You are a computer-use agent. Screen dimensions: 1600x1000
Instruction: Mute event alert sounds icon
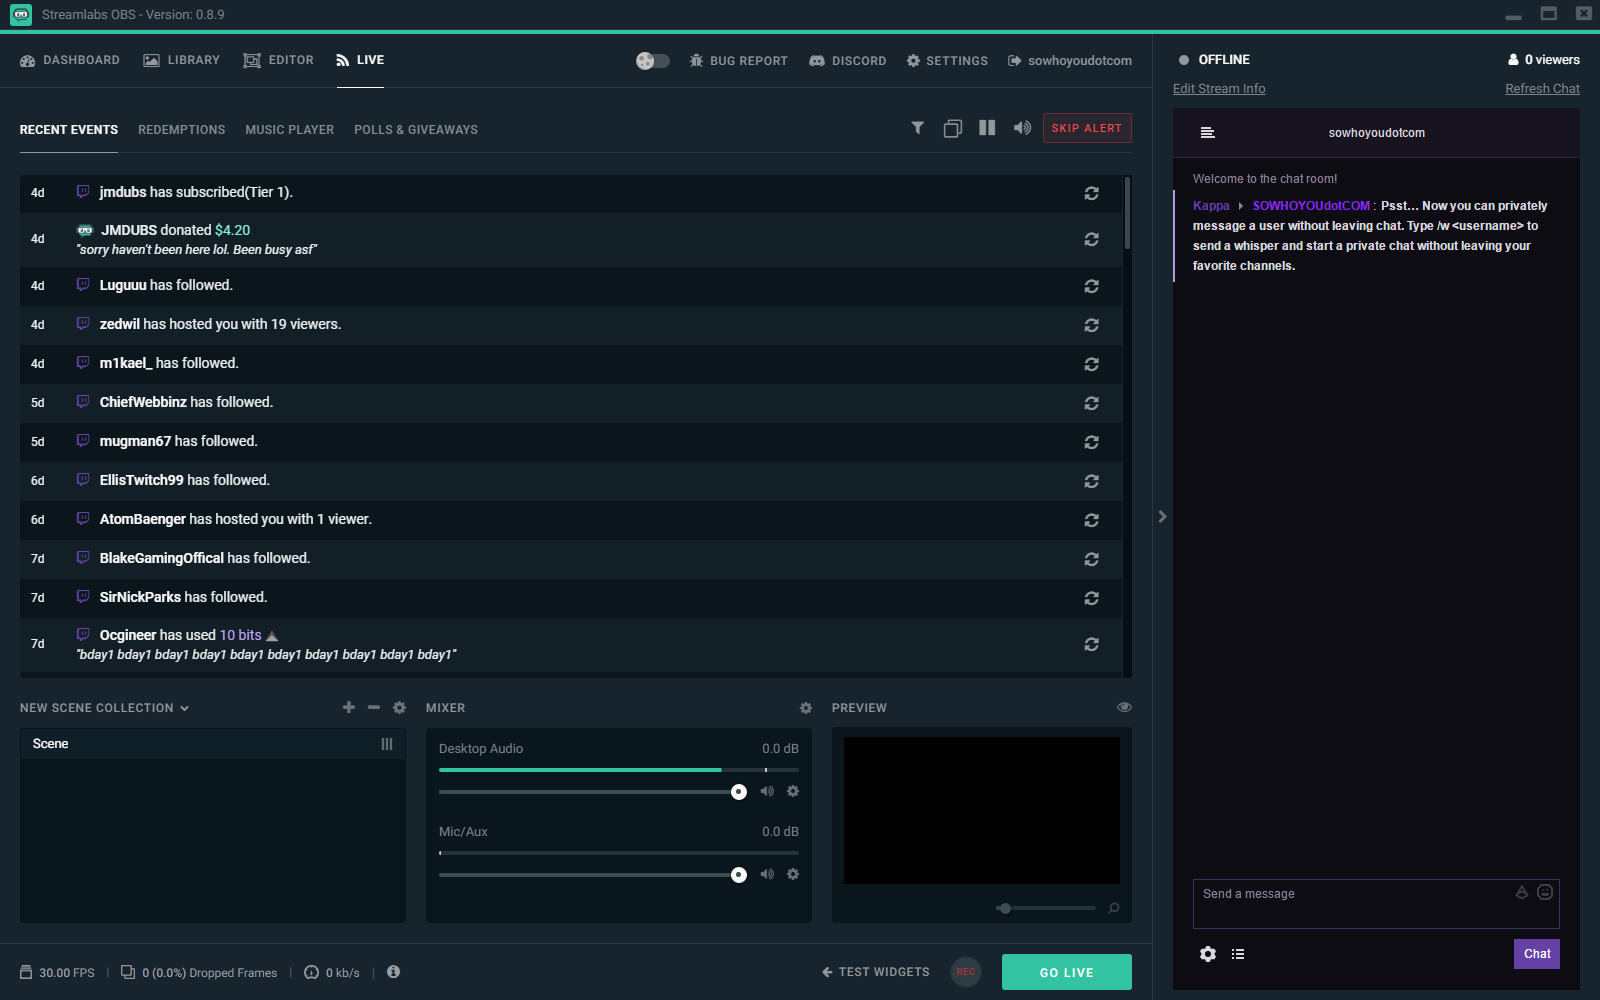(1022, 128)
